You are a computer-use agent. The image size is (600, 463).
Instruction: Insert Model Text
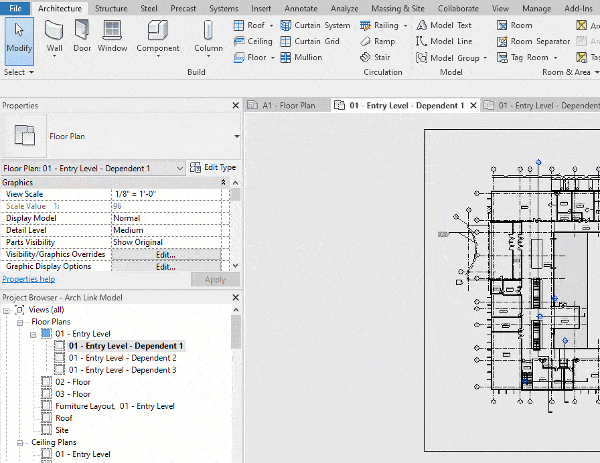pyautogui.click(x=443, y=25)
